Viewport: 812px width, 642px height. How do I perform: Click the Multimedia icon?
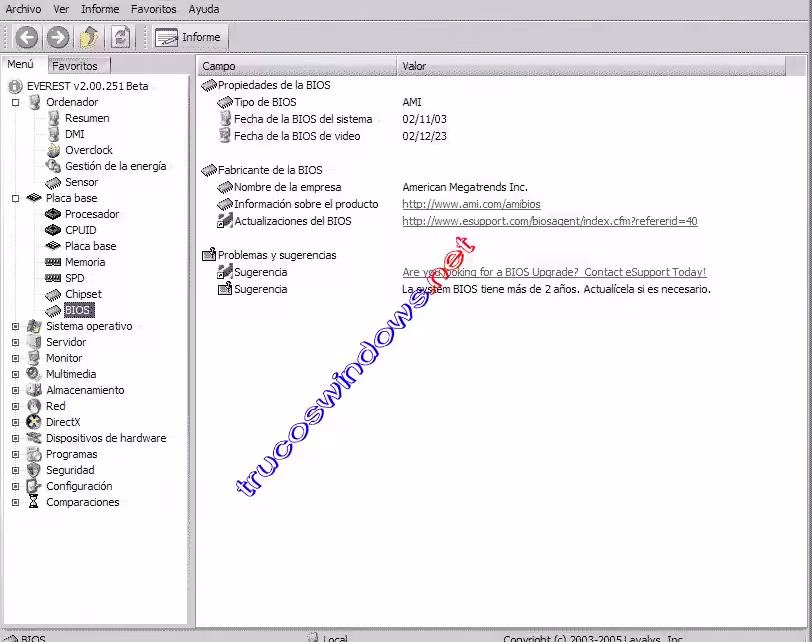click(34, 374)
